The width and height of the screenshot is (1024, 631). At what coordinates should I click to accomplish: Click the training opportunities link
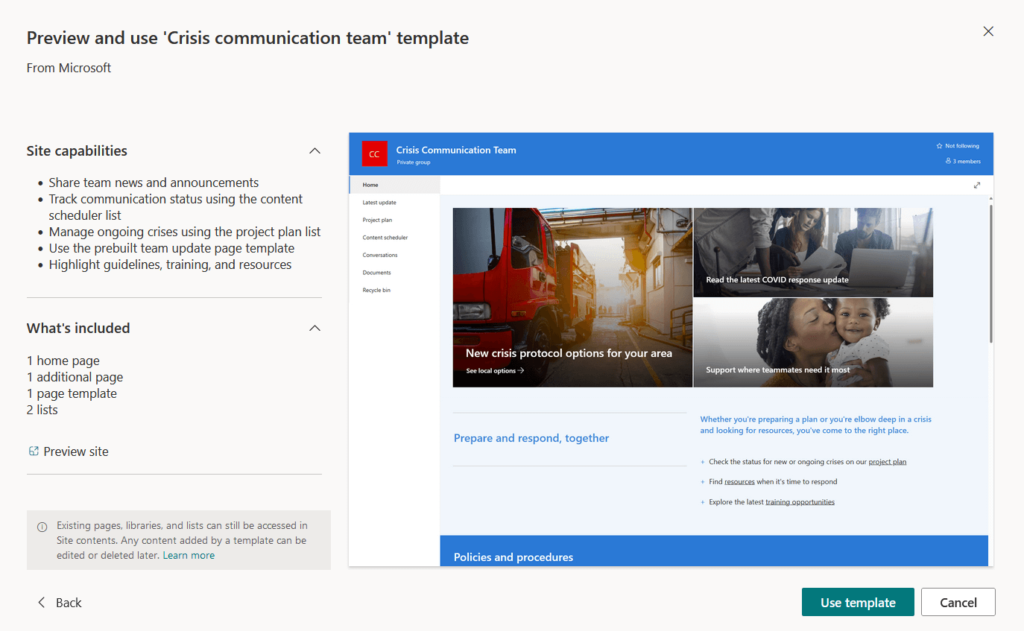coord(800,502)
